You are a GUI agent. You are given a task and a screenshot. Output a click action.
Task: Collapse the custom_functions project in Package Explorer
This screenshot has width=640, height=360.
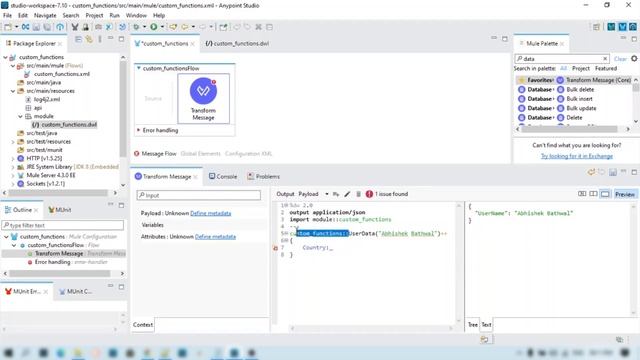[x=6, y=57]
